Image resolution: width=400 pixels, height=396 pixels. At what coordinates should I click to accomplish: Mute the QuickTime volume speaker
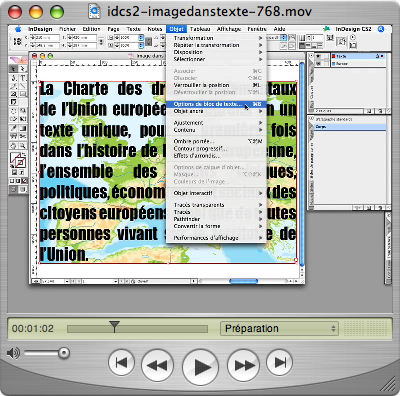(13, 353)
